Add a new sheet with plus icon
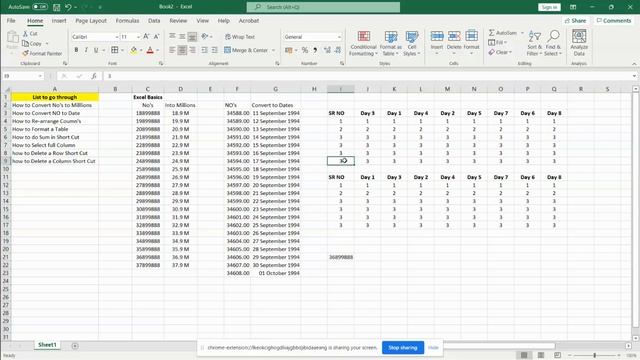Image resolution: width=640 pixels, height=360 pixels. click(75, 346)
